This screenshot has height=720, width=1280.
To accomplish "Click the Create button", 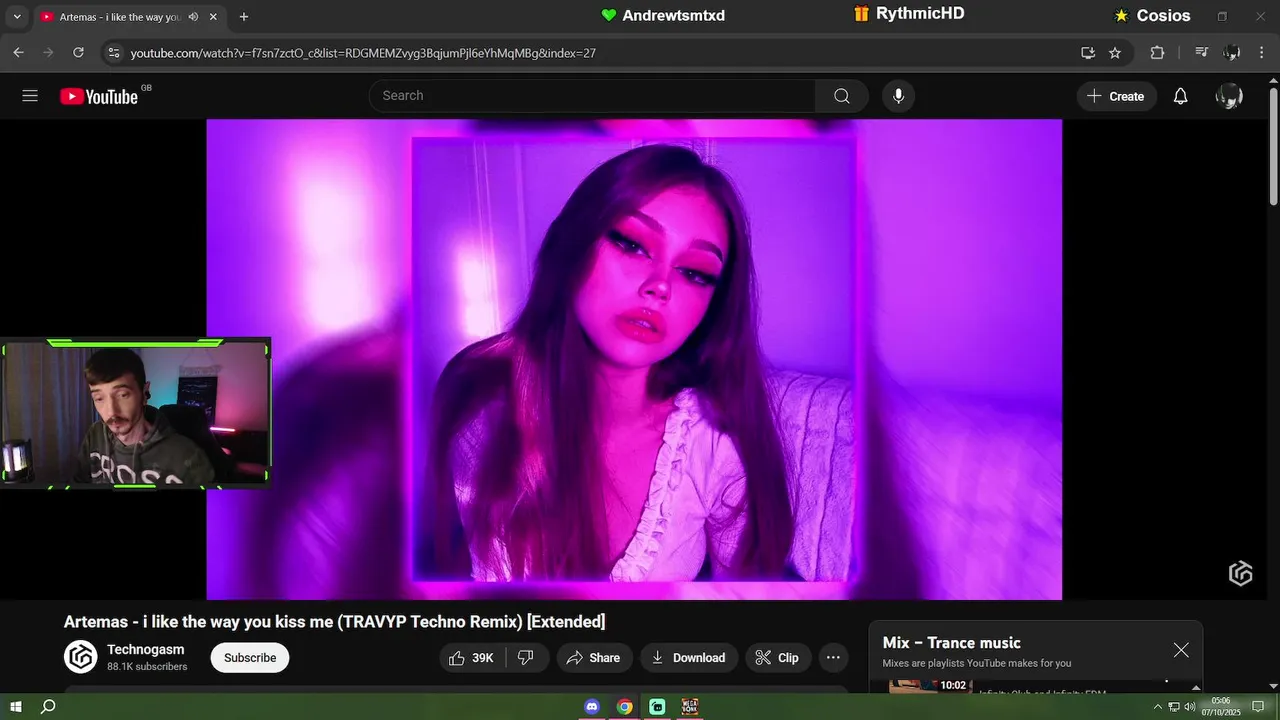I will [1116, 96].
